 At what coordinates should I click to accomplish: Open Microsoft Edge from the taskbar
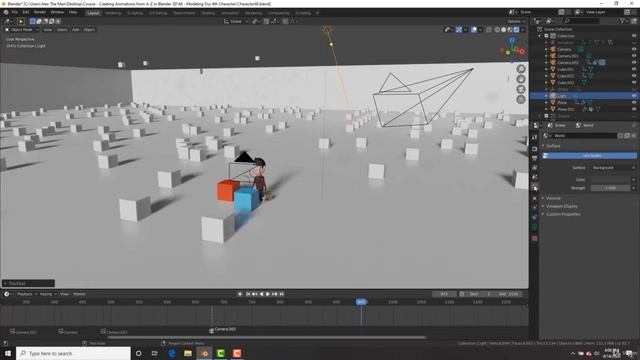[172, 353]
